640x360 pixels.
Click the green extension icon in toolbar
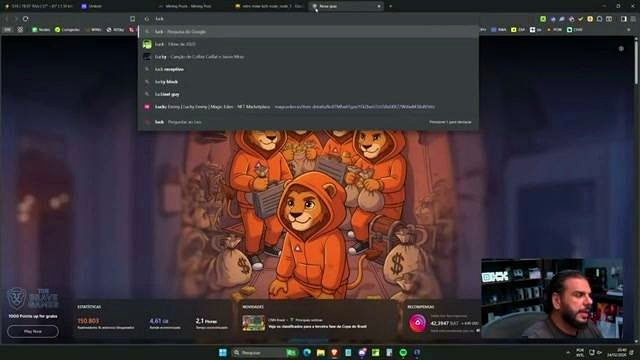(x=543, y=19)
